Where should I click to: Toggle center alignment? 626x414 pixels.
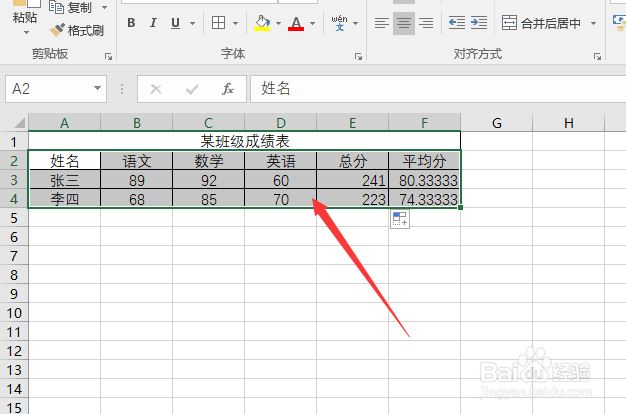pos(404,23)
